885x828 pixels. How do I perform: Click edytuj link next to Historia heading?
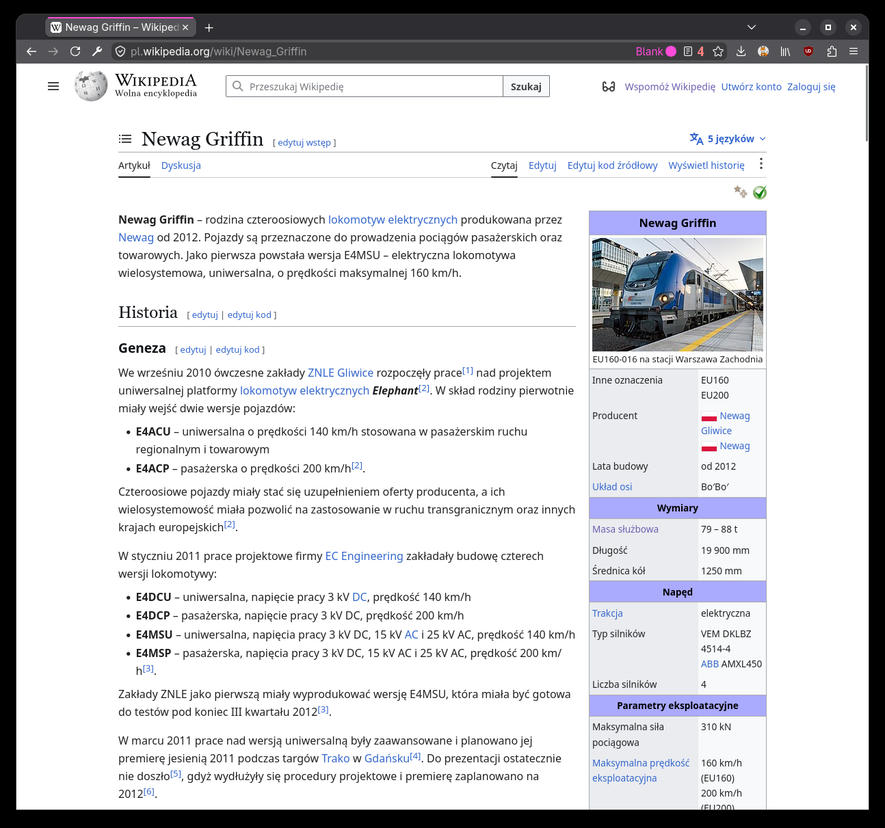point(205,315)
